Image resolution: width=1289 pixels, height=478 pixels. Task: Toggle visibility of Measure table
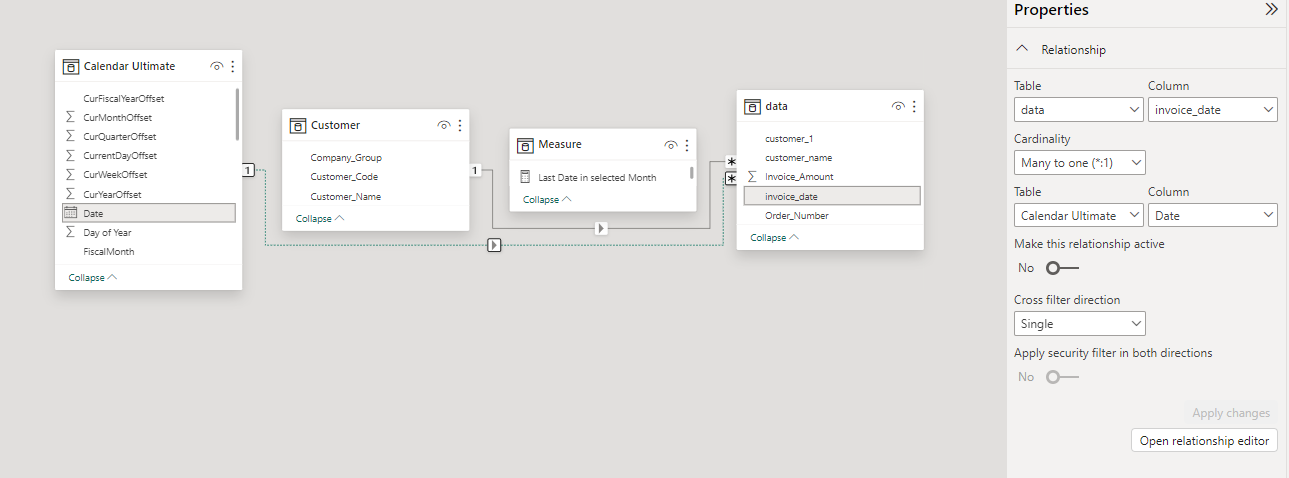click(x=671, y=145)
